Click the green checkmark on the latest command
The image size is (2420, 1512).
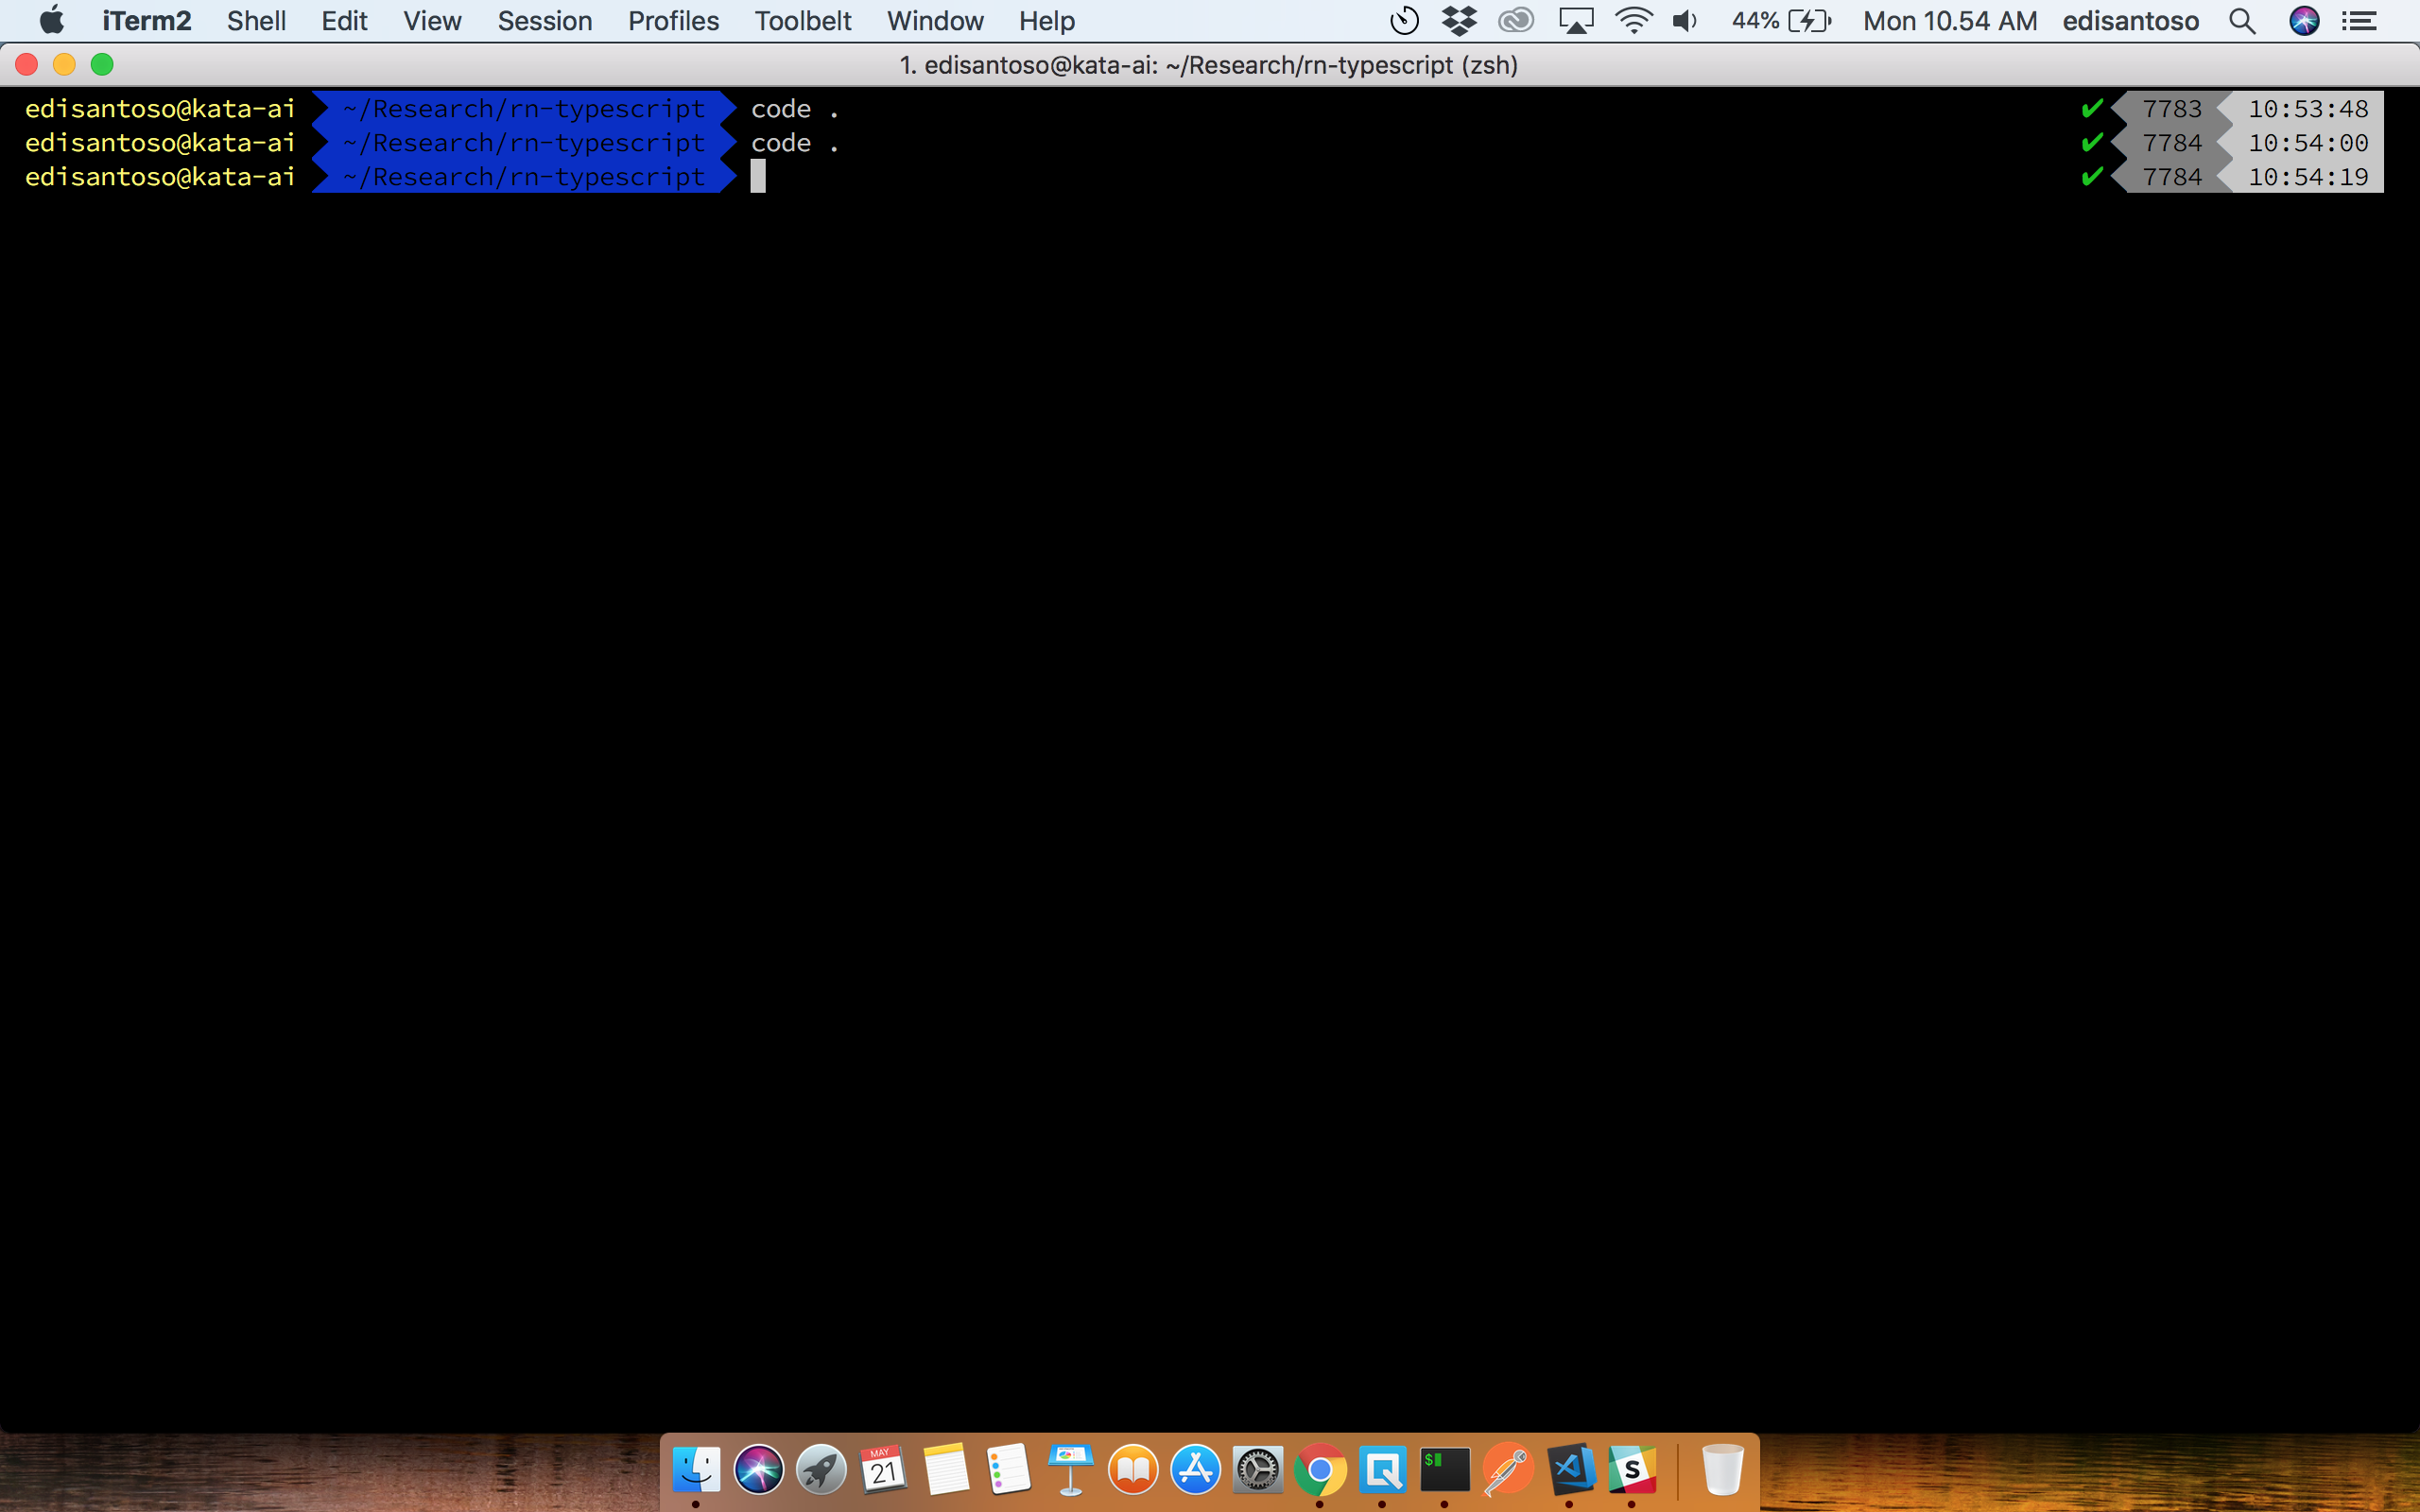(2091, 176)
